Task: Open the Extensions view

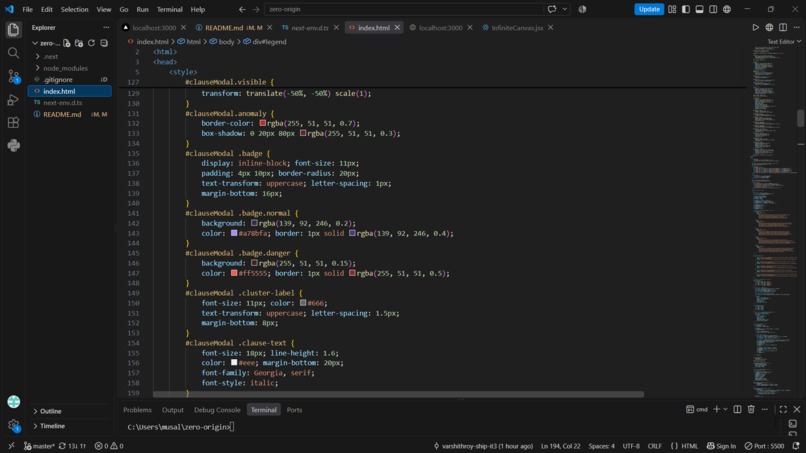Action: click(x=13, y=122)
